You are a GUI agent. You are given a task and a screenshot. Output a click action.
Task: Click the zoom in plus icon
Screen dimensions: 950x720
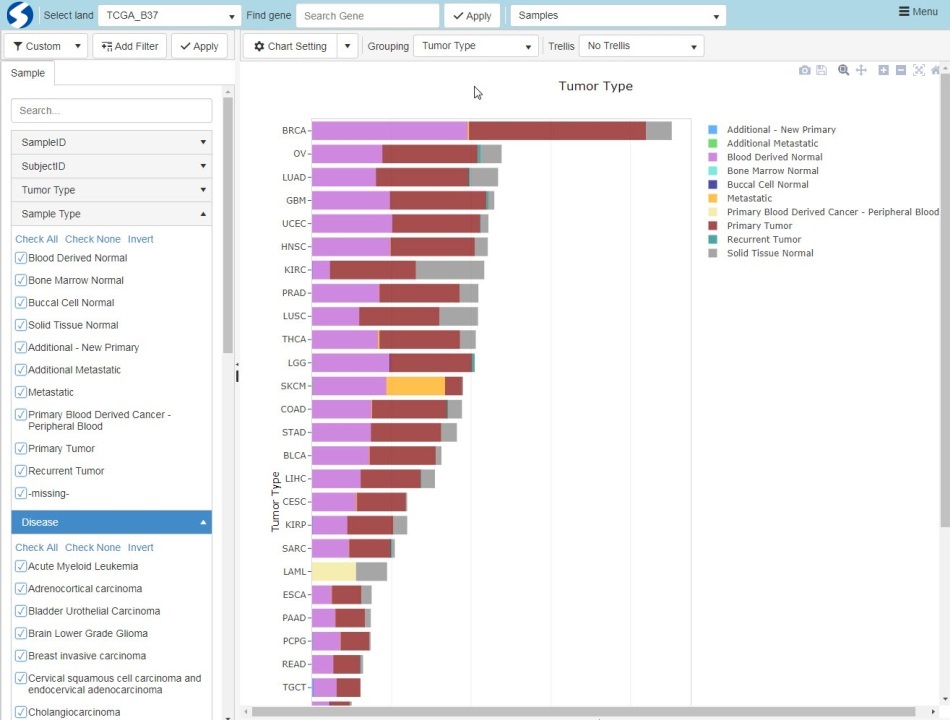(883, 70)
